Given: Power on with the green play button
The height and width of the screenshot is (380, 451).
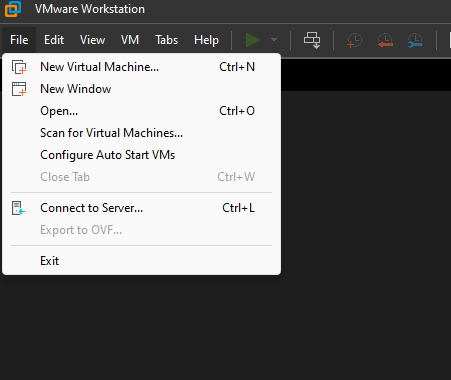Looking at the screenshot, I should [253, 40].
